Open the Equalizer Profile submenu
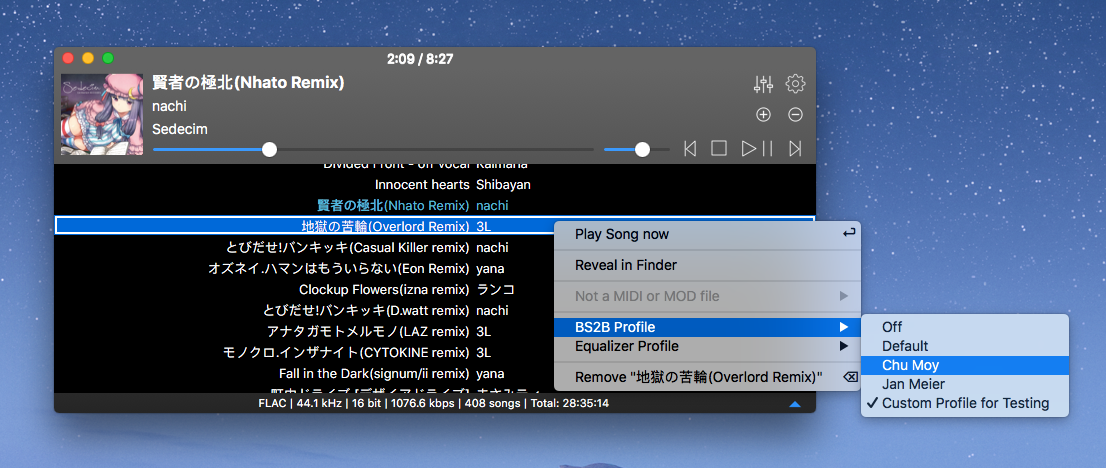The image size is (1106, 468). click(707, 347)
